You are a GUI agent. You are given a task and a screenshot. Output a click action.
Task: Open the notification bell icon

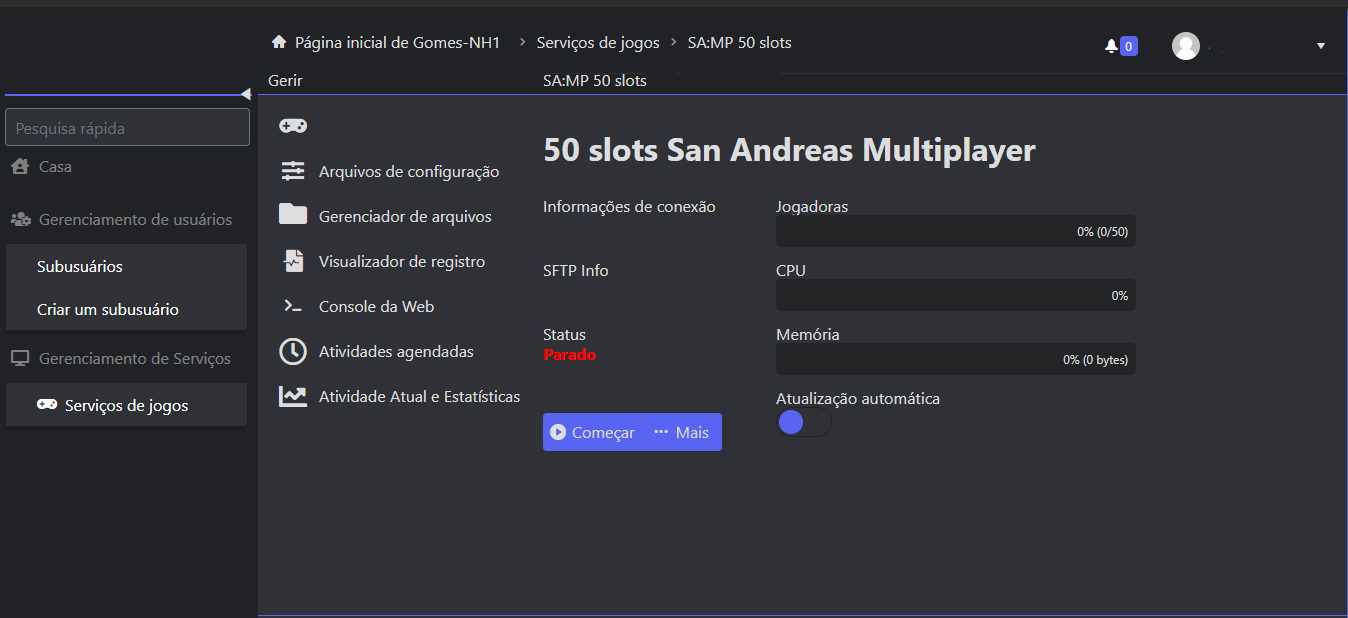[x=1111, y=46]
